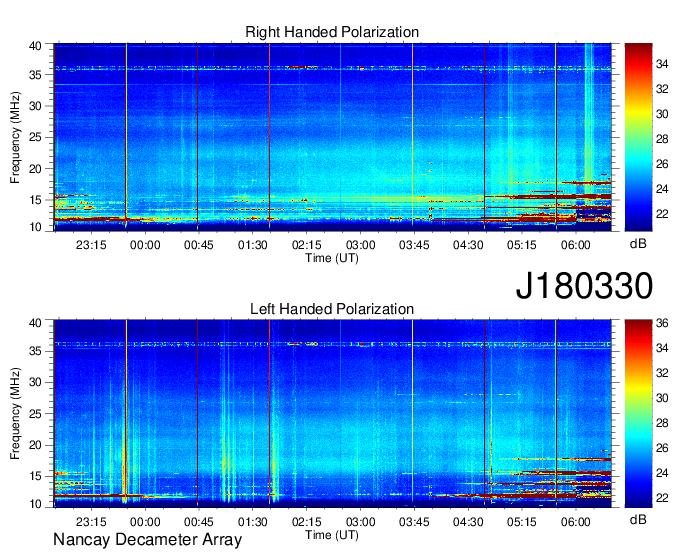Click "00:00" time tick on Right Handed plot
Image resolution: width=680 pixels, height=552 pixels.
click(145, 245)
